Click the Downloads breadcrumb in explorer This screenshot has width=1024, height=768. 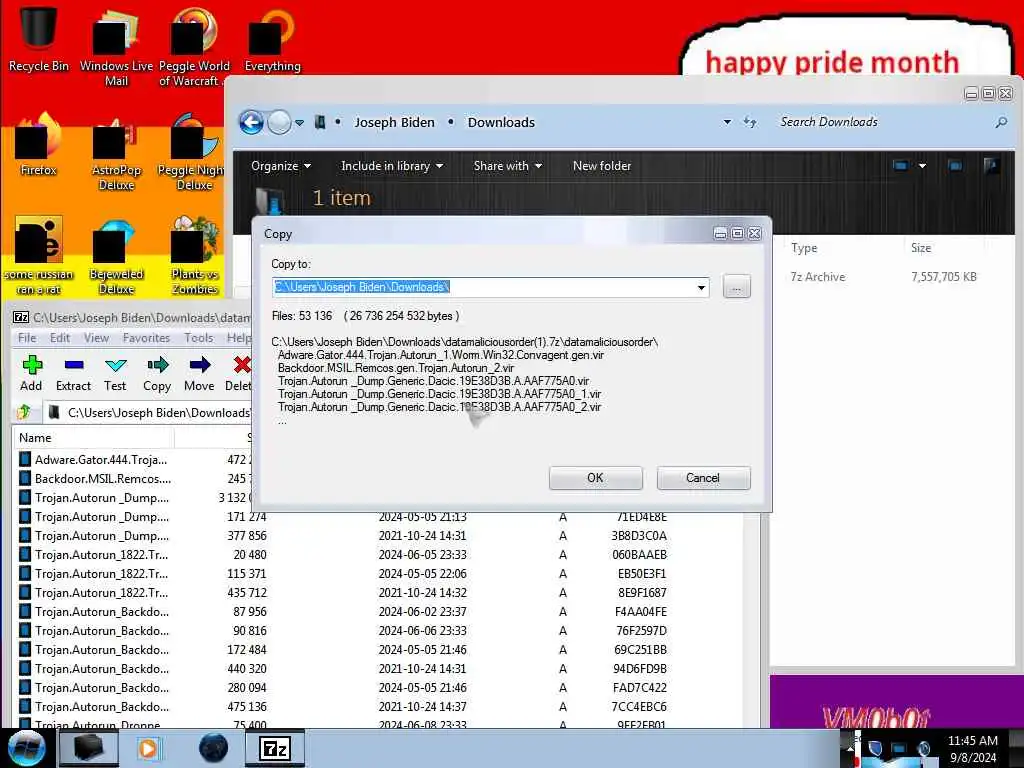pyautogui.click(x=501, y=122)
